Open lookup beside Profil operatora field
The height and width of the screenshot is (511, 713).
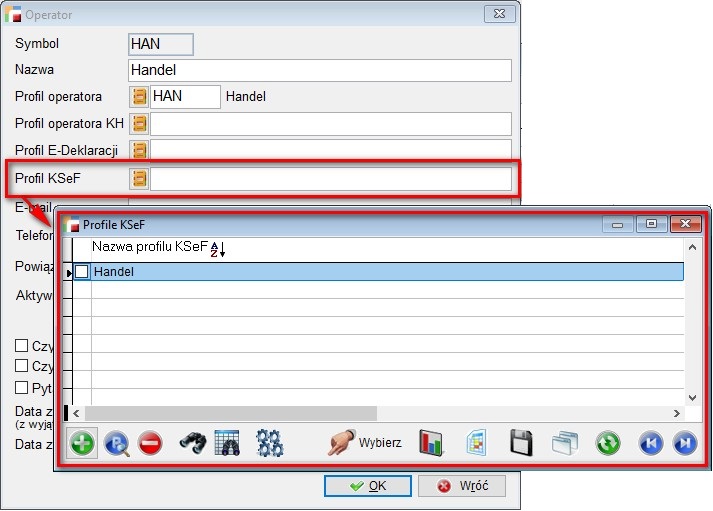(x=140, y=96)
